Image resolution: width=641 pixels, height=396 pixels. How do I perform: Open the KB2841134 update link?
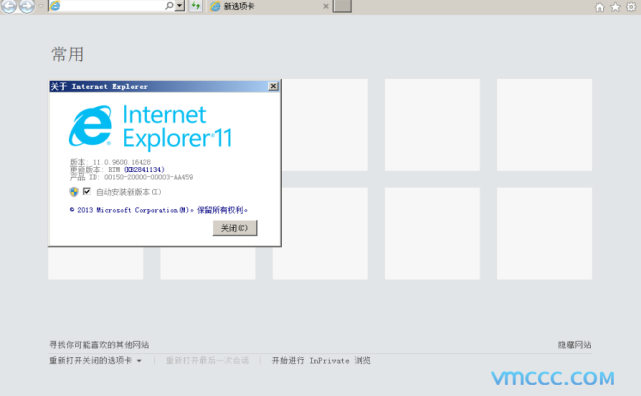click(x=144, y=170)
